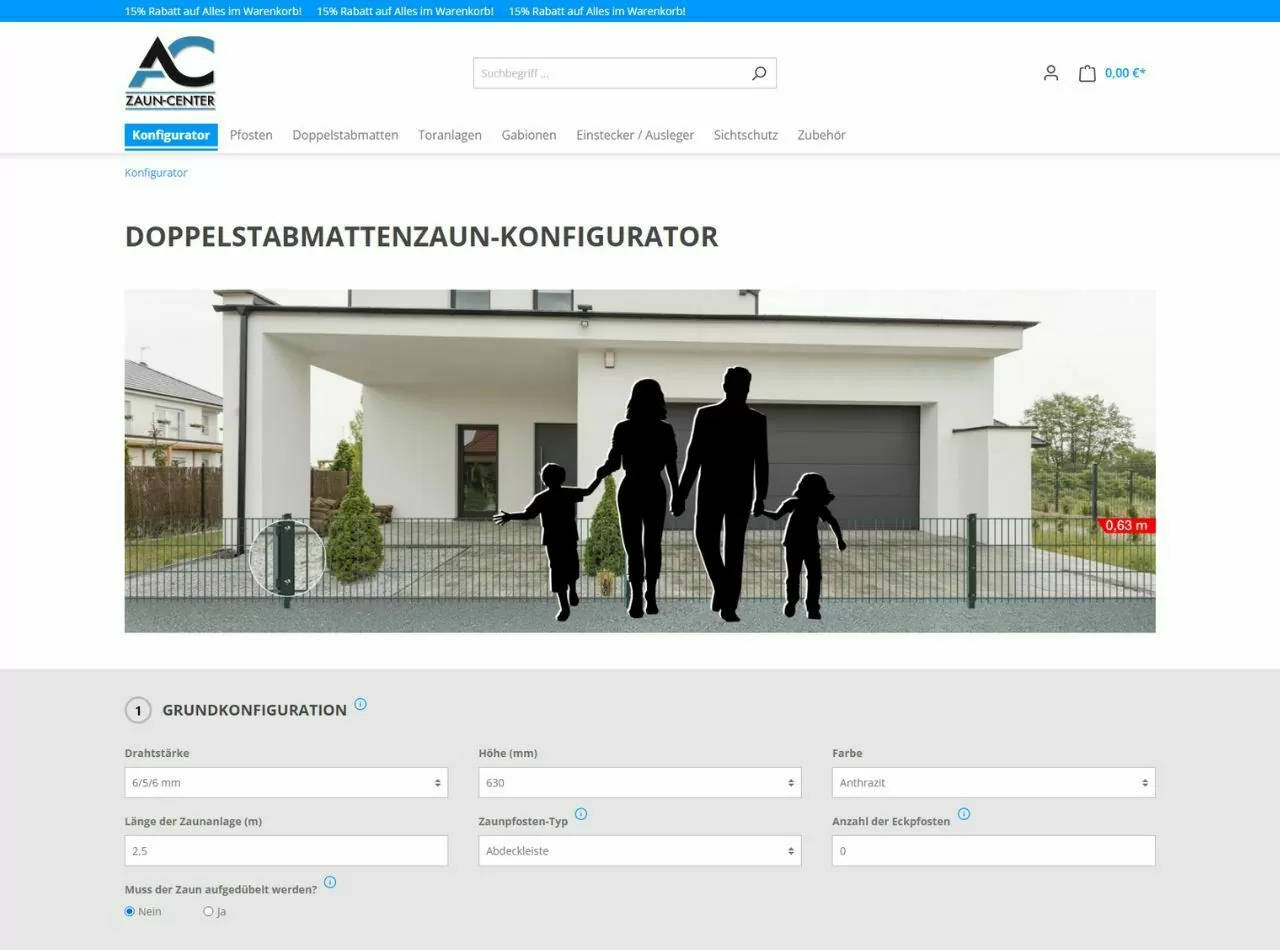This screenshot has height=950, width=1280.
Task: Open the Zaunpfosten-Typ dropdown
Action: coord(639,850)
